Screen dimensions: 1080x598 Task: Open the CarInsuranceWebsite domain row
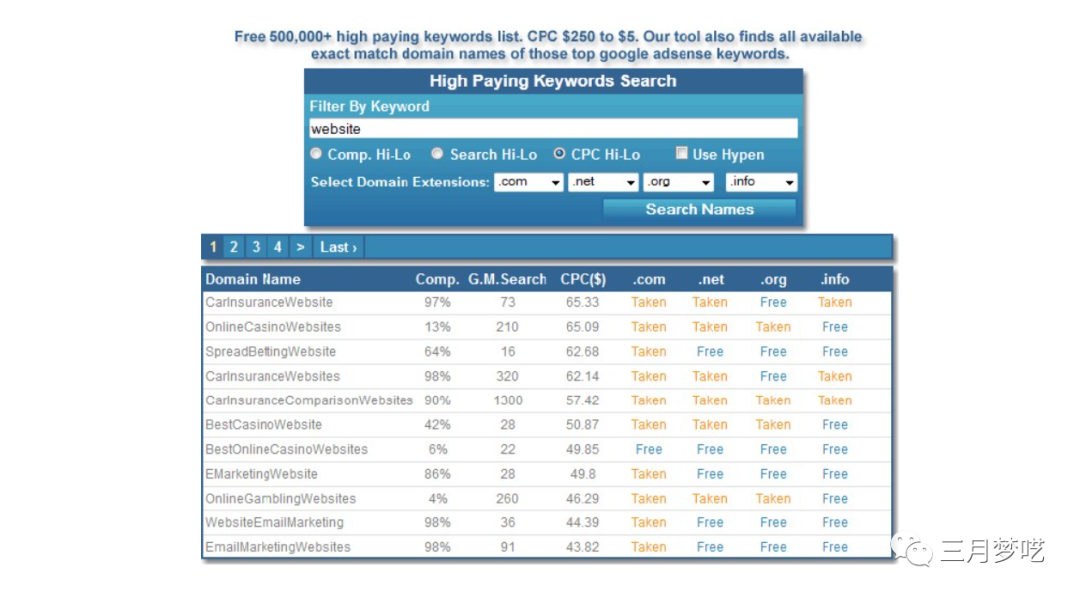coord(269,302)
